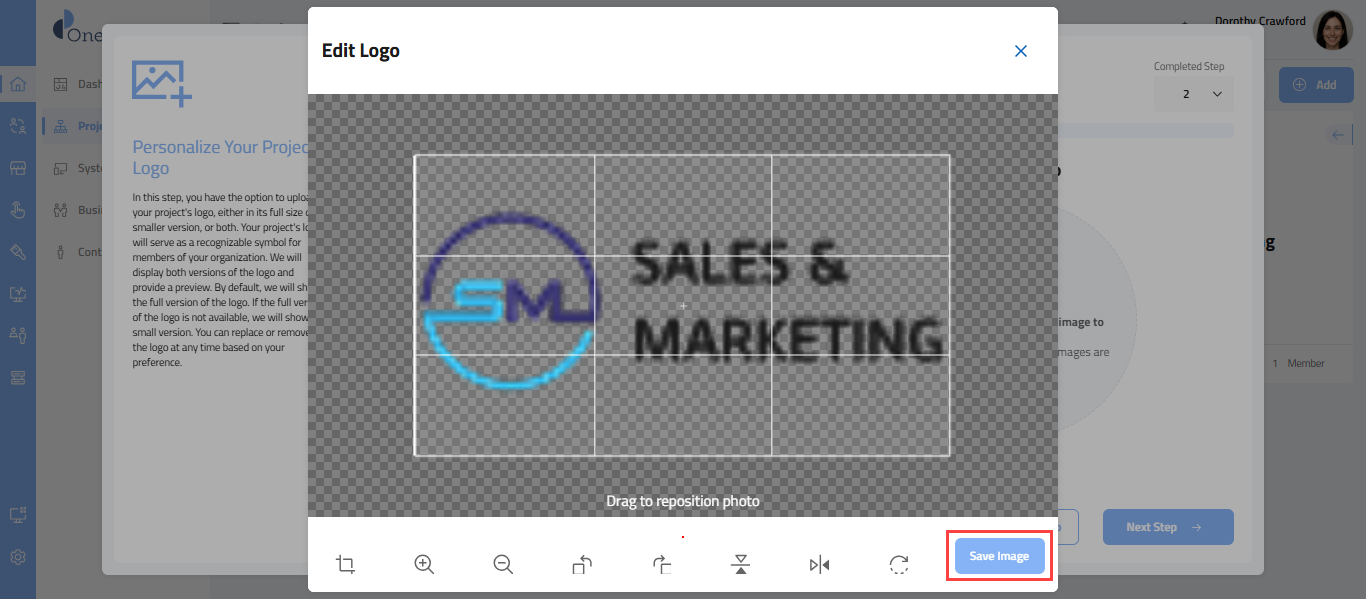Select the Dashboard menu item
Image resolution: width=1366 pixels, height=599 pixels.
(x=76, y=84)
